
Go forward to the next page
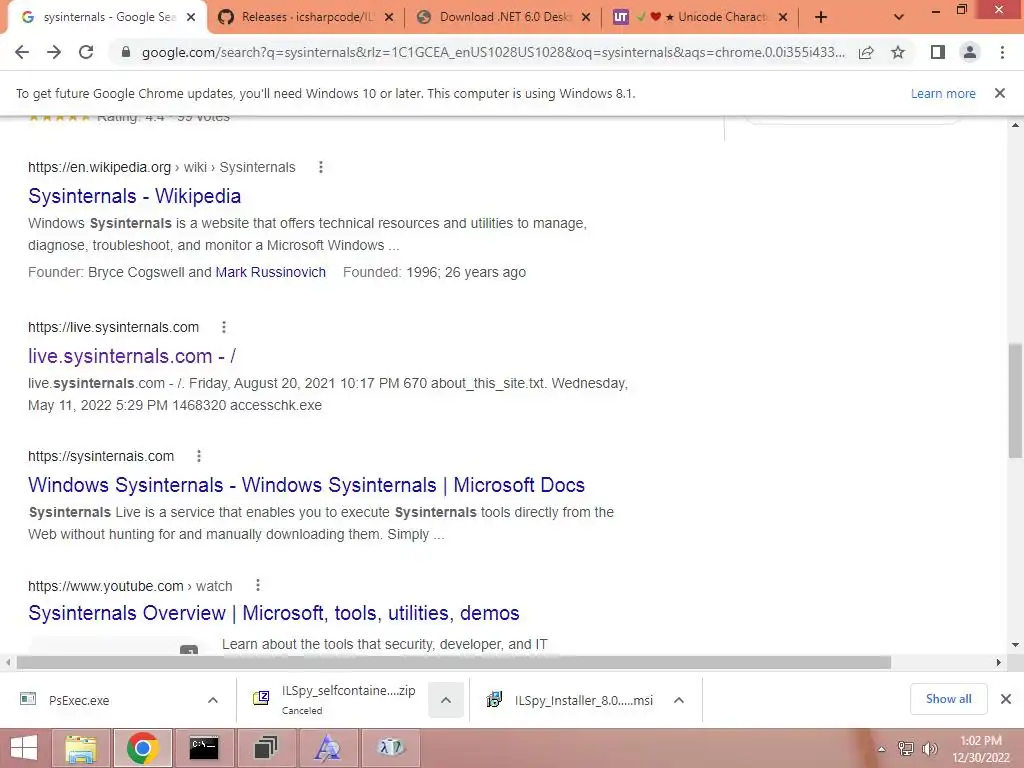pyautogui.click(x=54, y=52)
